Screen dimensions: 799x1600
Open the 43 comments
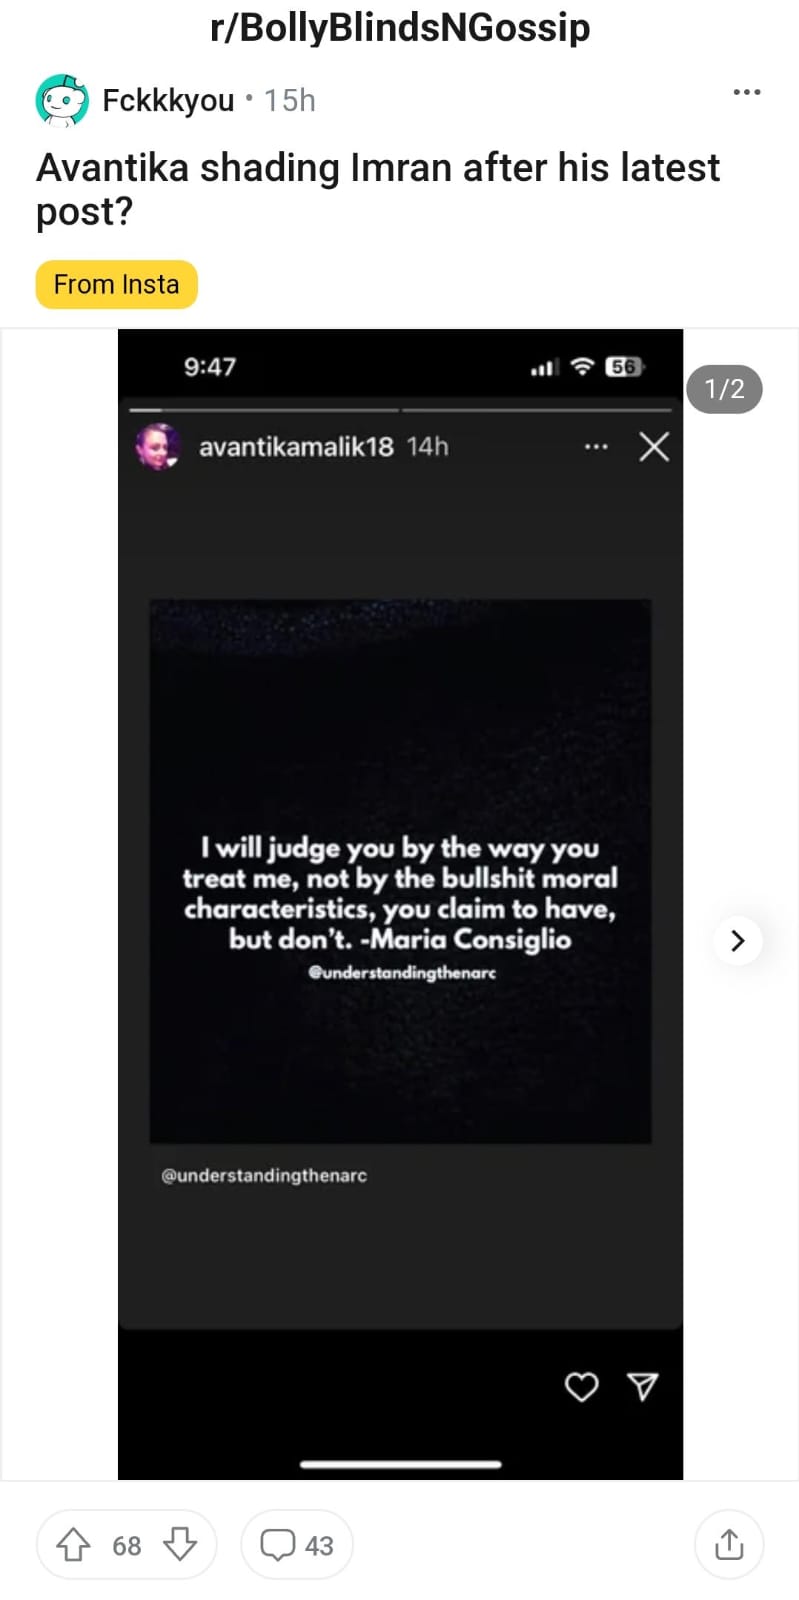point(297,1545)
